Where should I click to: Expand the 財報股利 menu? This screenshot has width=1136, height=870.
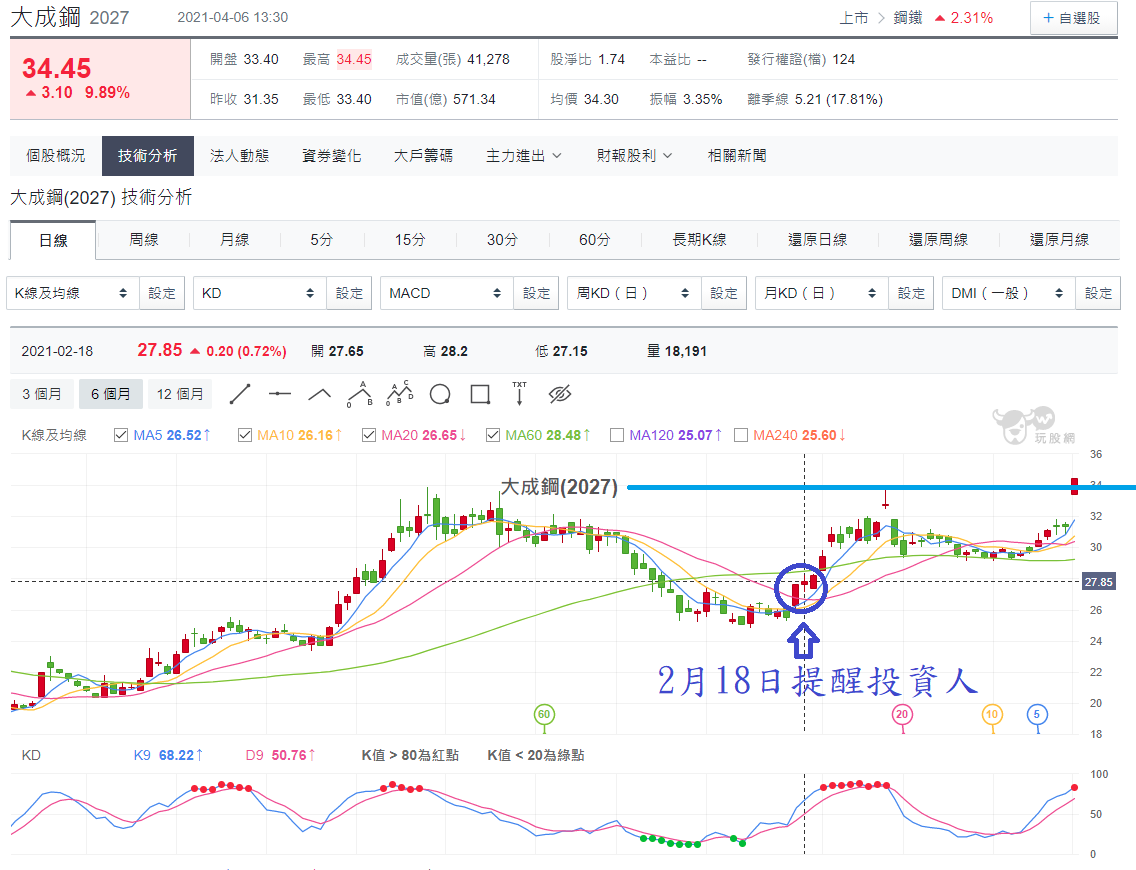[635, 156]
